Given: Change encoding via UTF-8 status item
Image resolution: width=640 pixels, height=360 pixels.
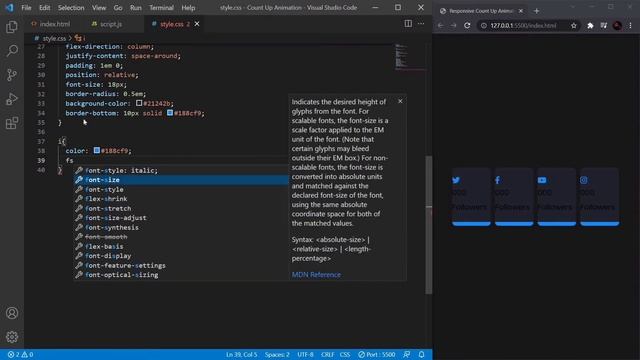Looking at the screenshot, I should point(305,354).
